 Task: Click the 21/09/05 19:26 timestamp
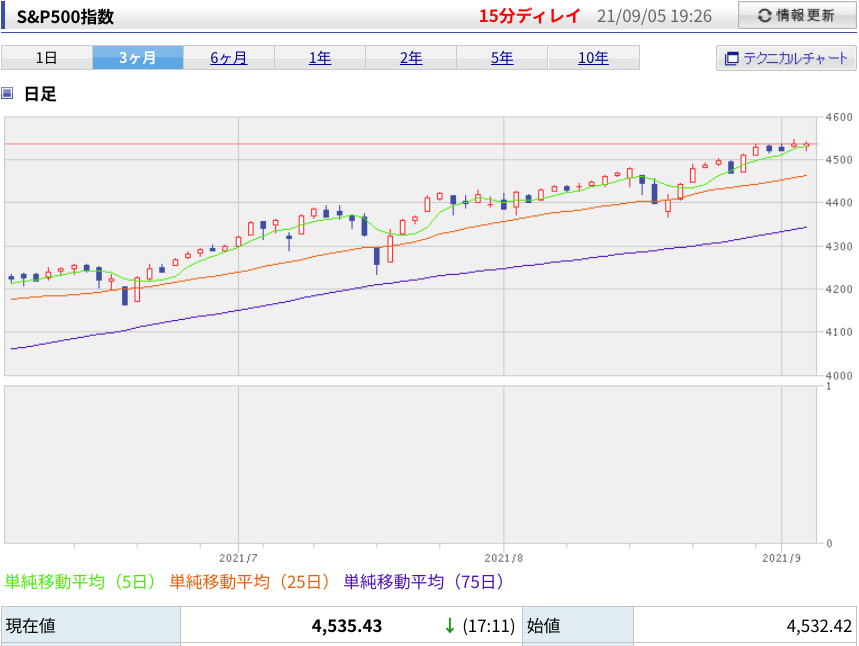pyautogui.click(x=654, y=16)
